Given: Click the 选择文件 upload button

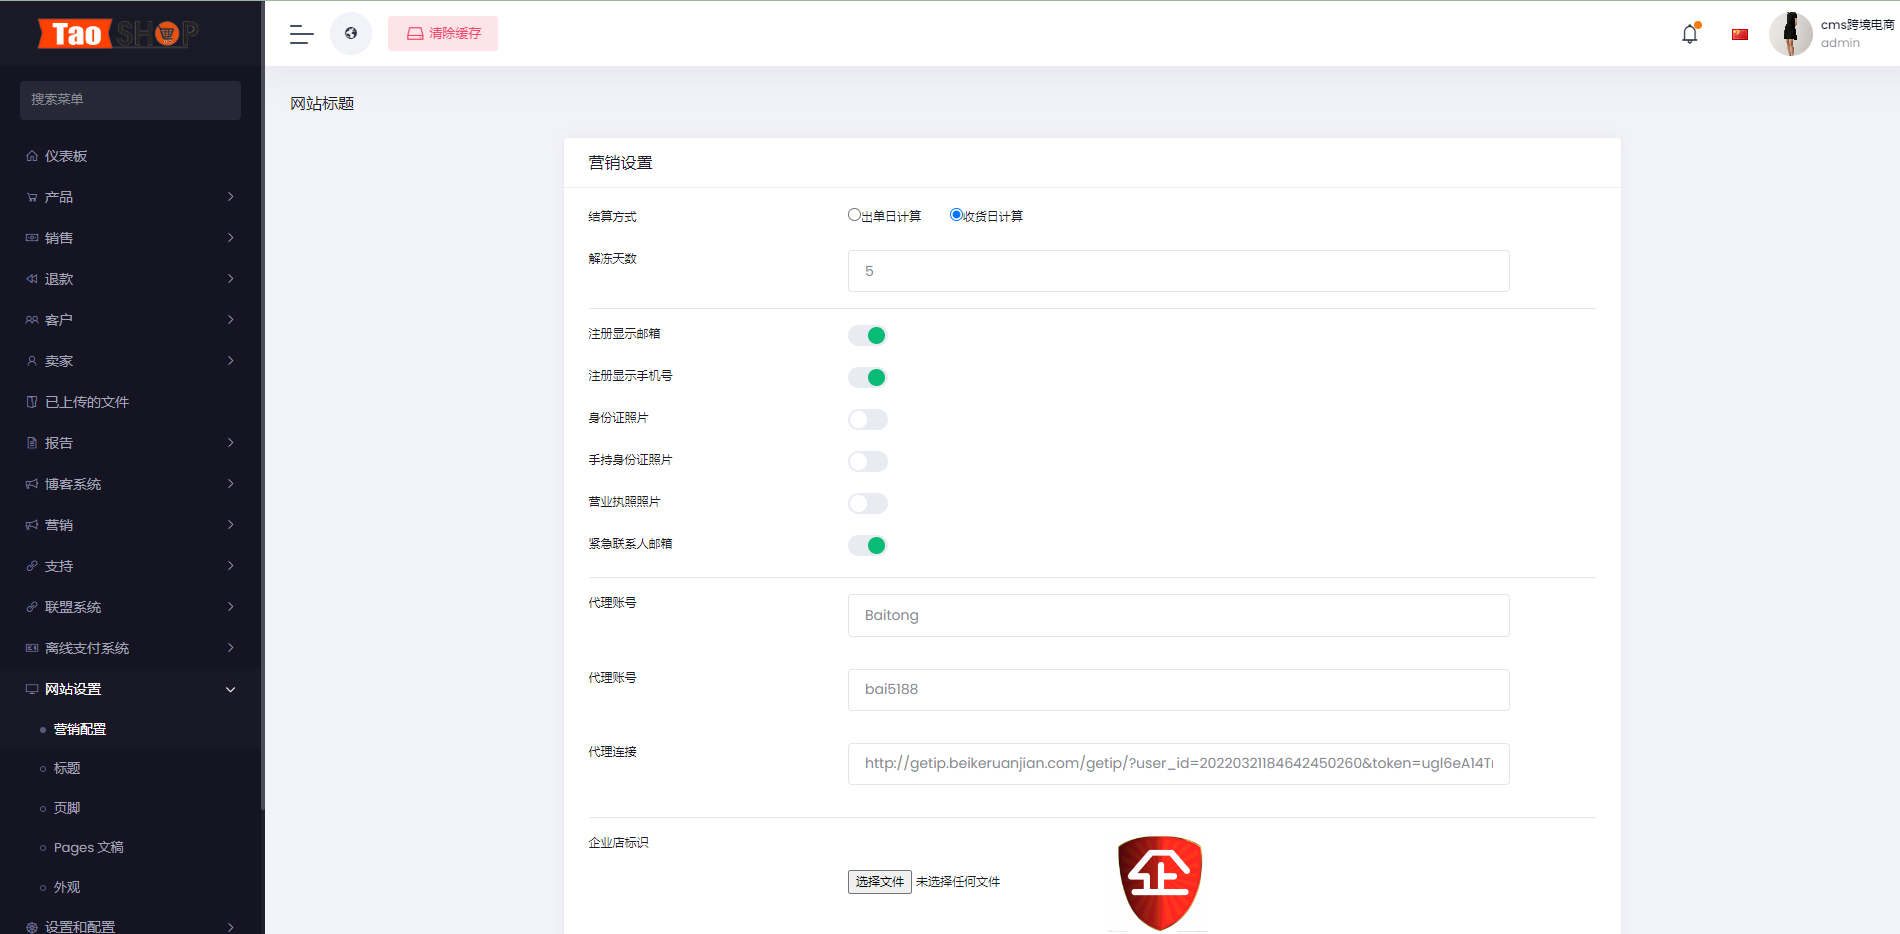Looking at the screenshot, I should 879,882.
